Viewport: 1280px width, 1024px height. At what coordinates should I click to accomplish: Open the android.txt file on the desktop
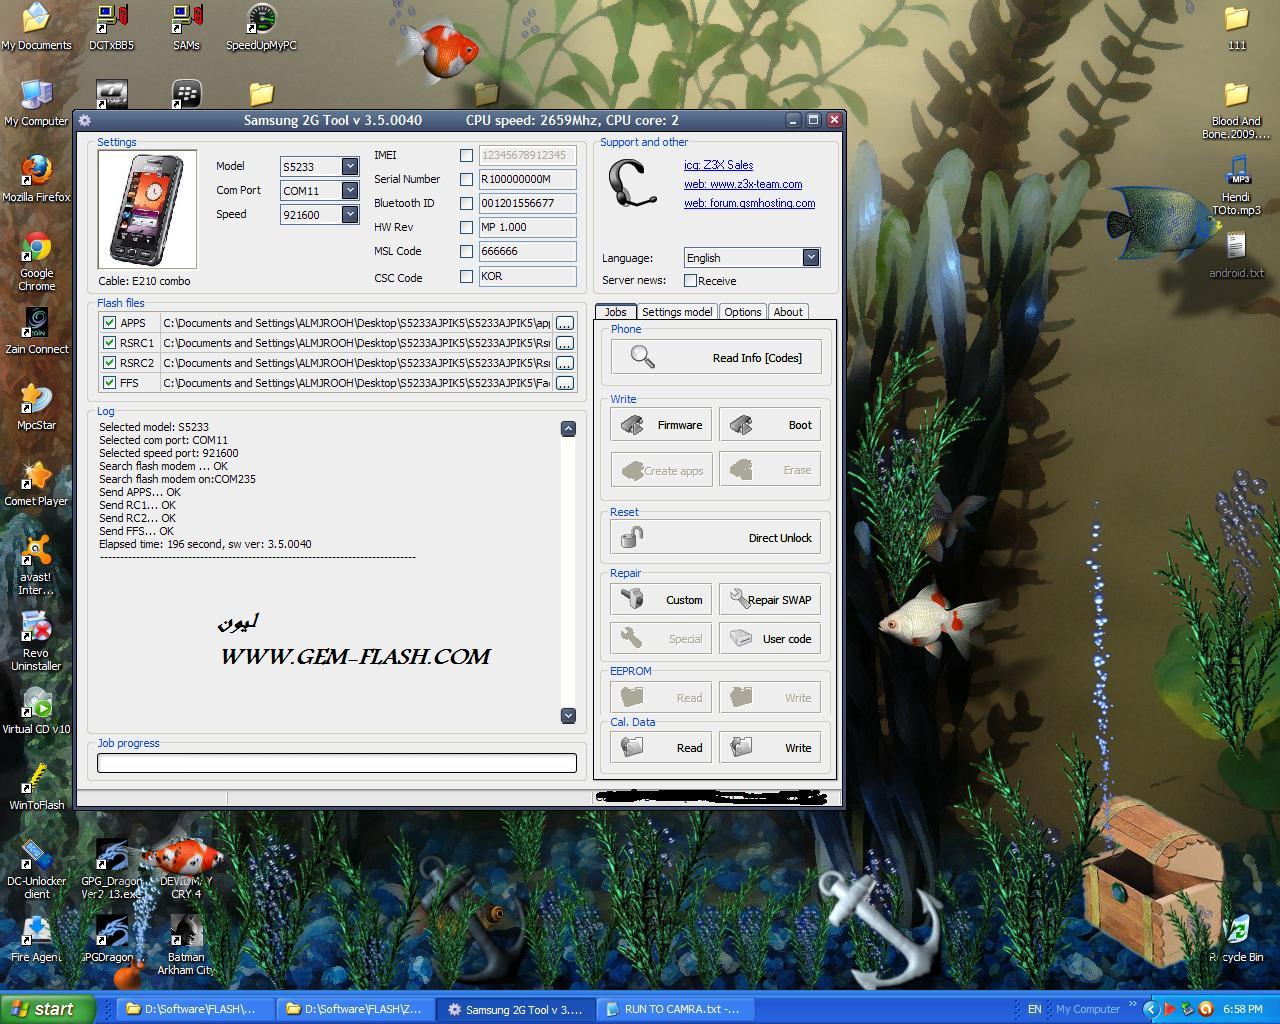(x=1236, y=255)
